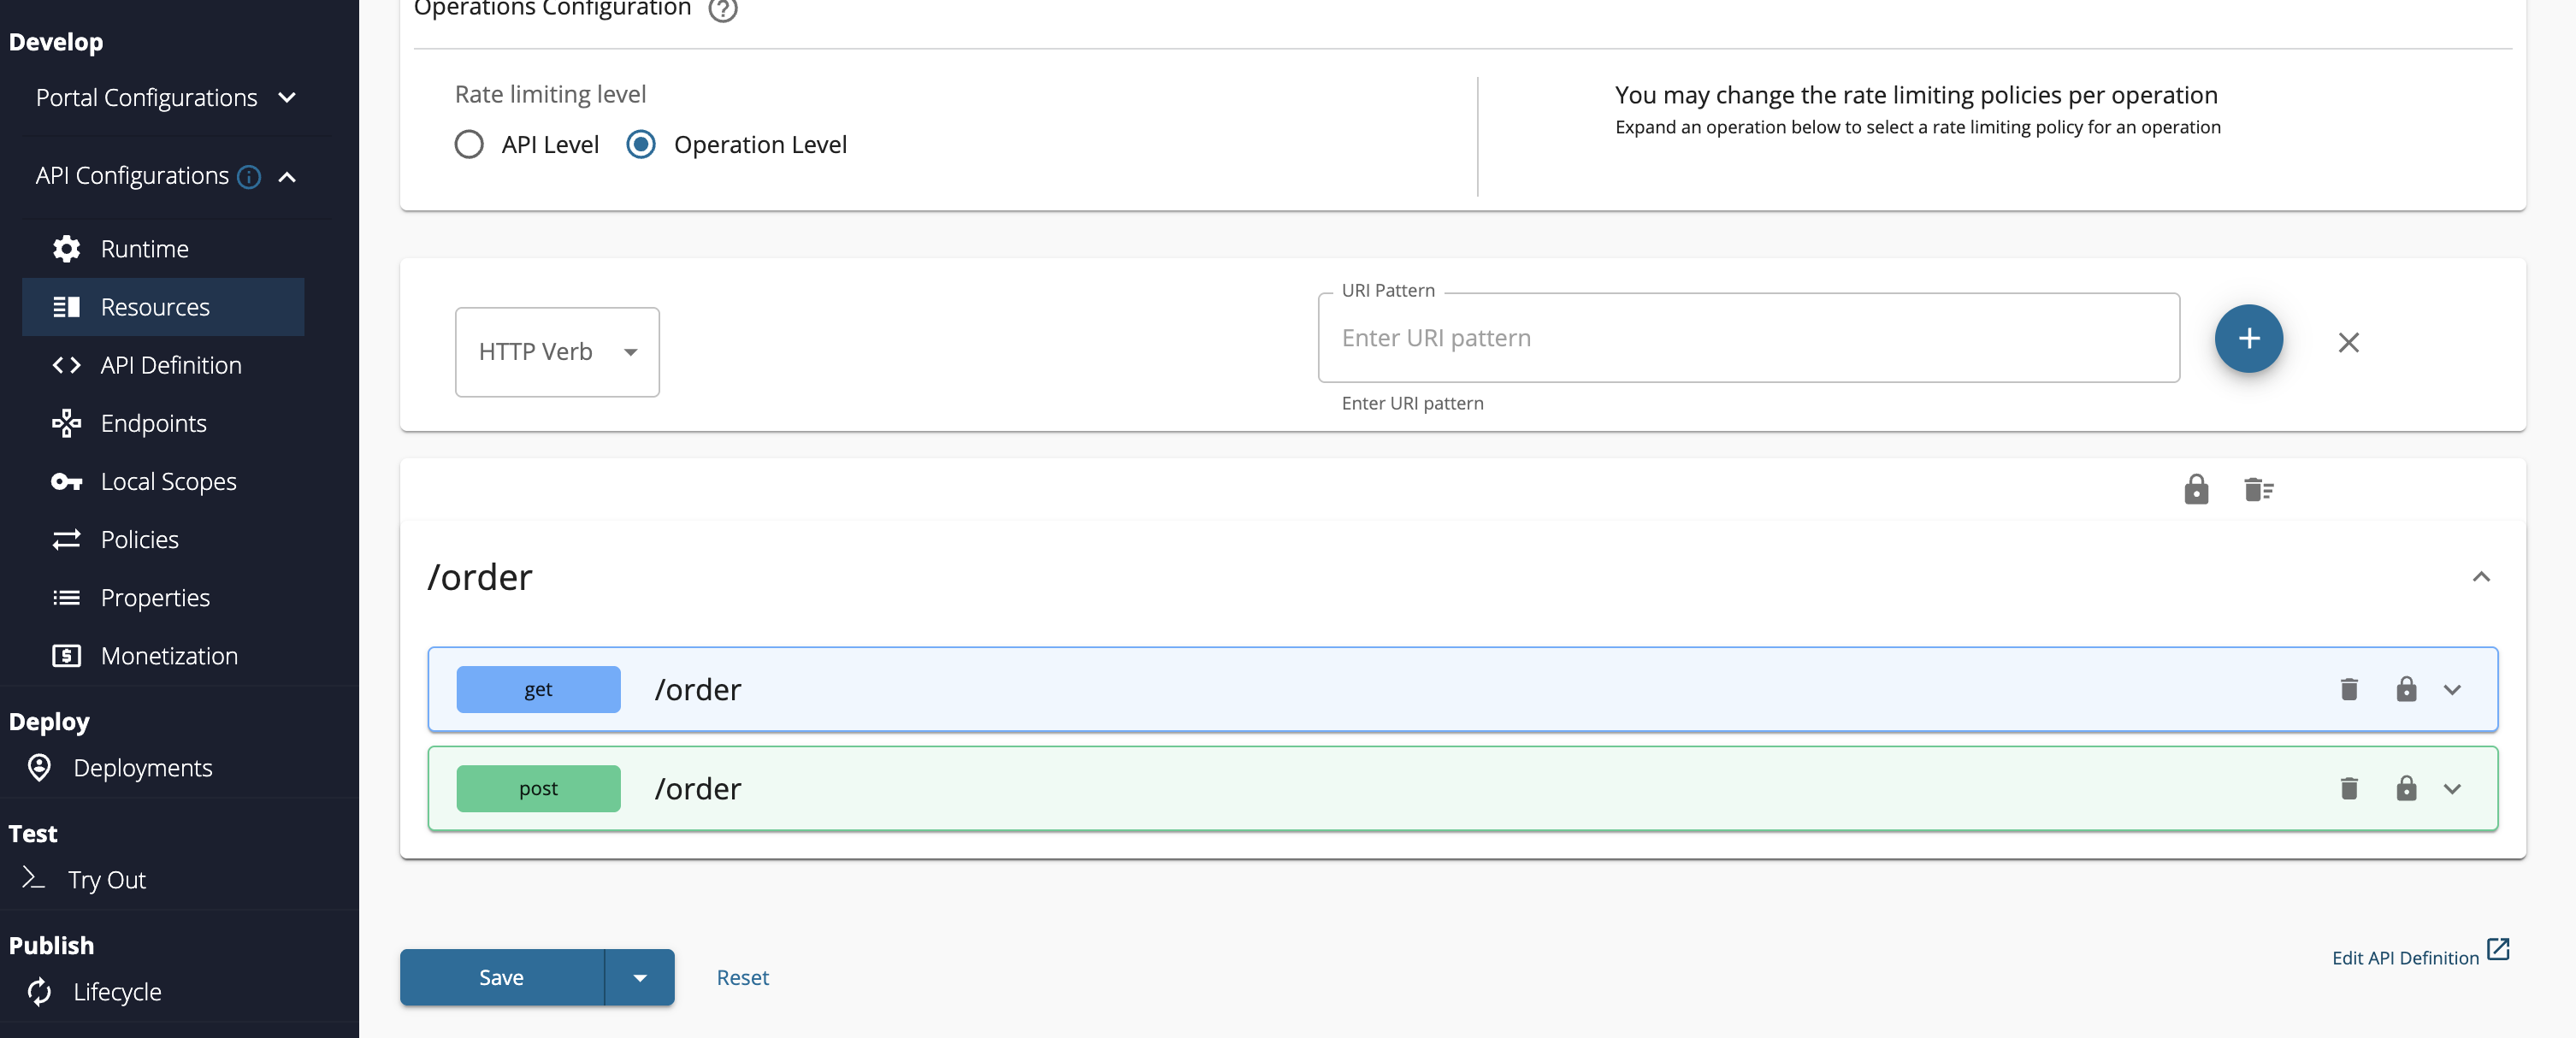Toggle the lock on post /order operation
Image resolution: width=2576 pixels, height=1038 pixels.
(x=2406, y=788)
